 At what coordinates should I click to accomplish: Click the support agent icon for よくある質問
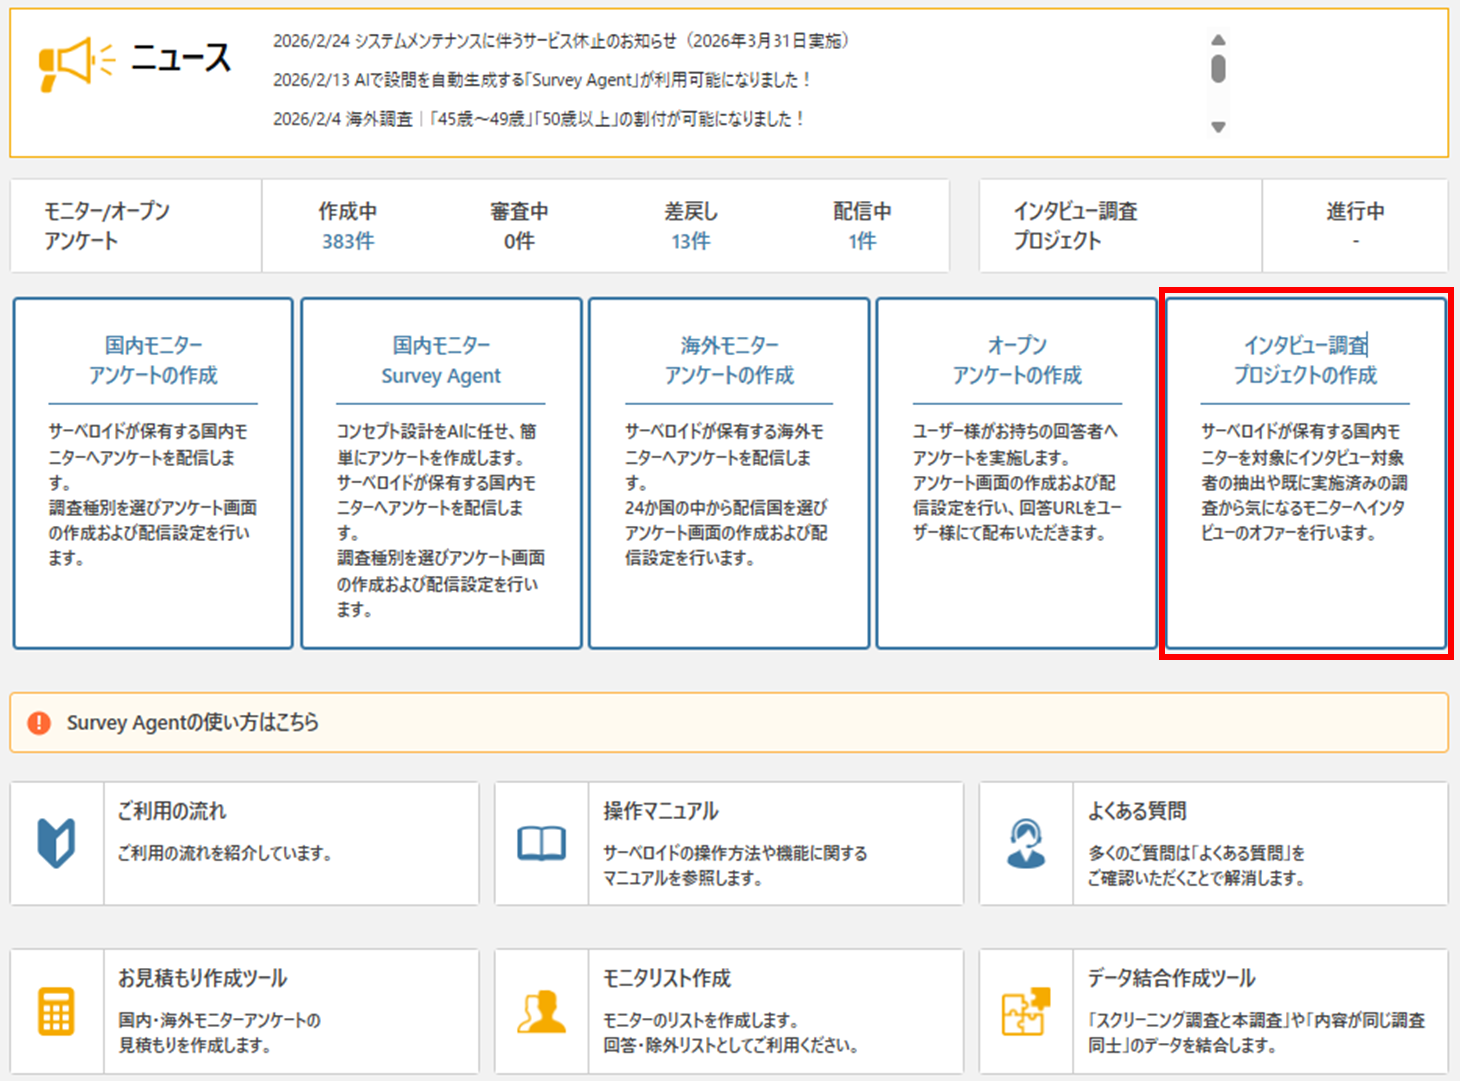1026,843
